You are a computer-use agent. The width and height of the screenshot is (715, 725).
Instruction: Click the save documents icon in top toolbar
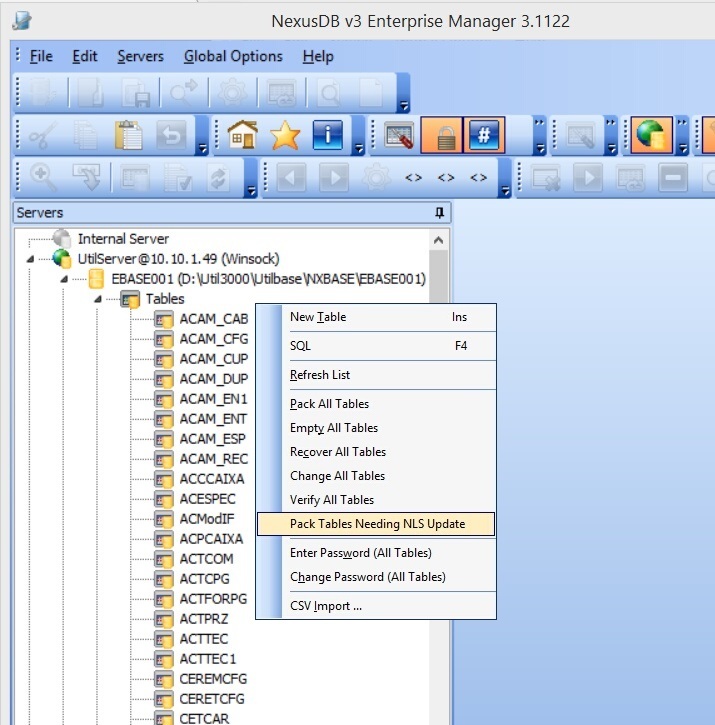click(137, 92)
